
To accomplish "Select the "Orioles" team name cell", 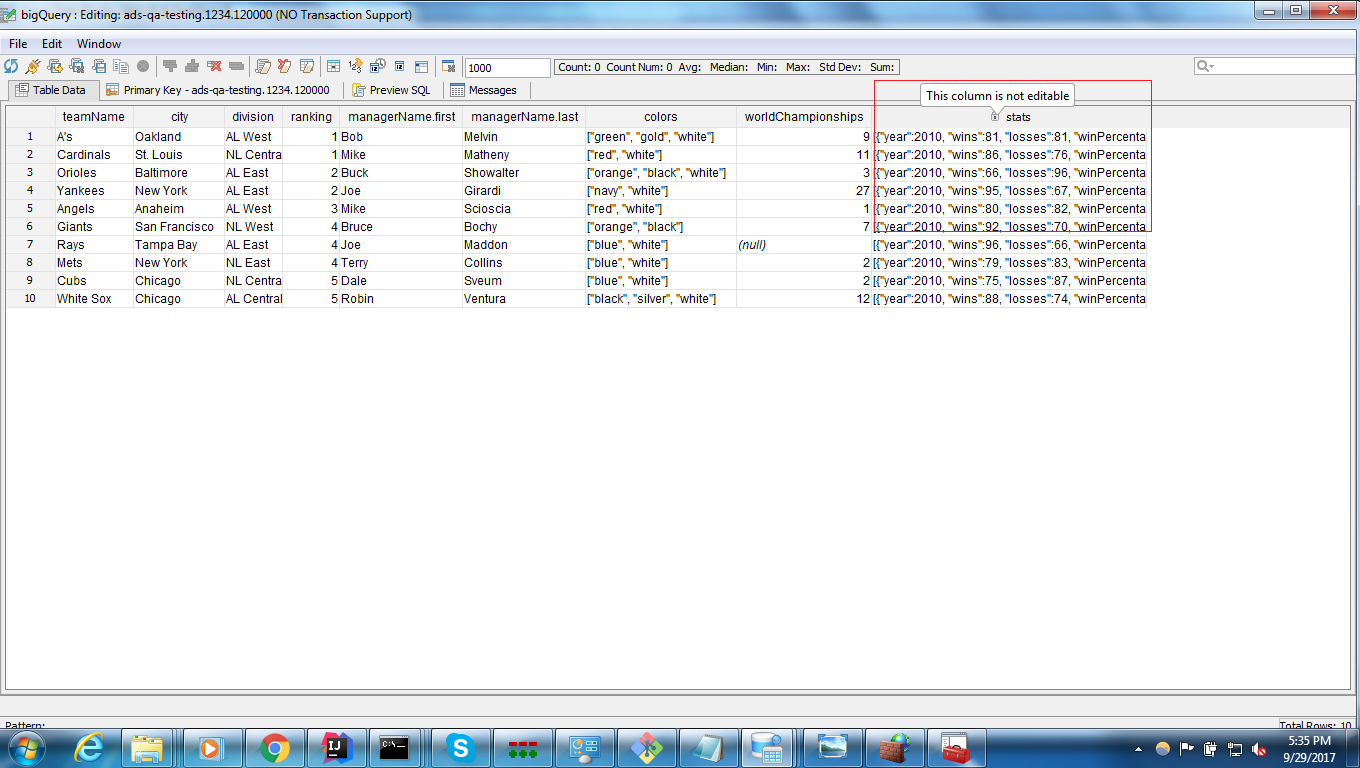I will tap(93, 172).
